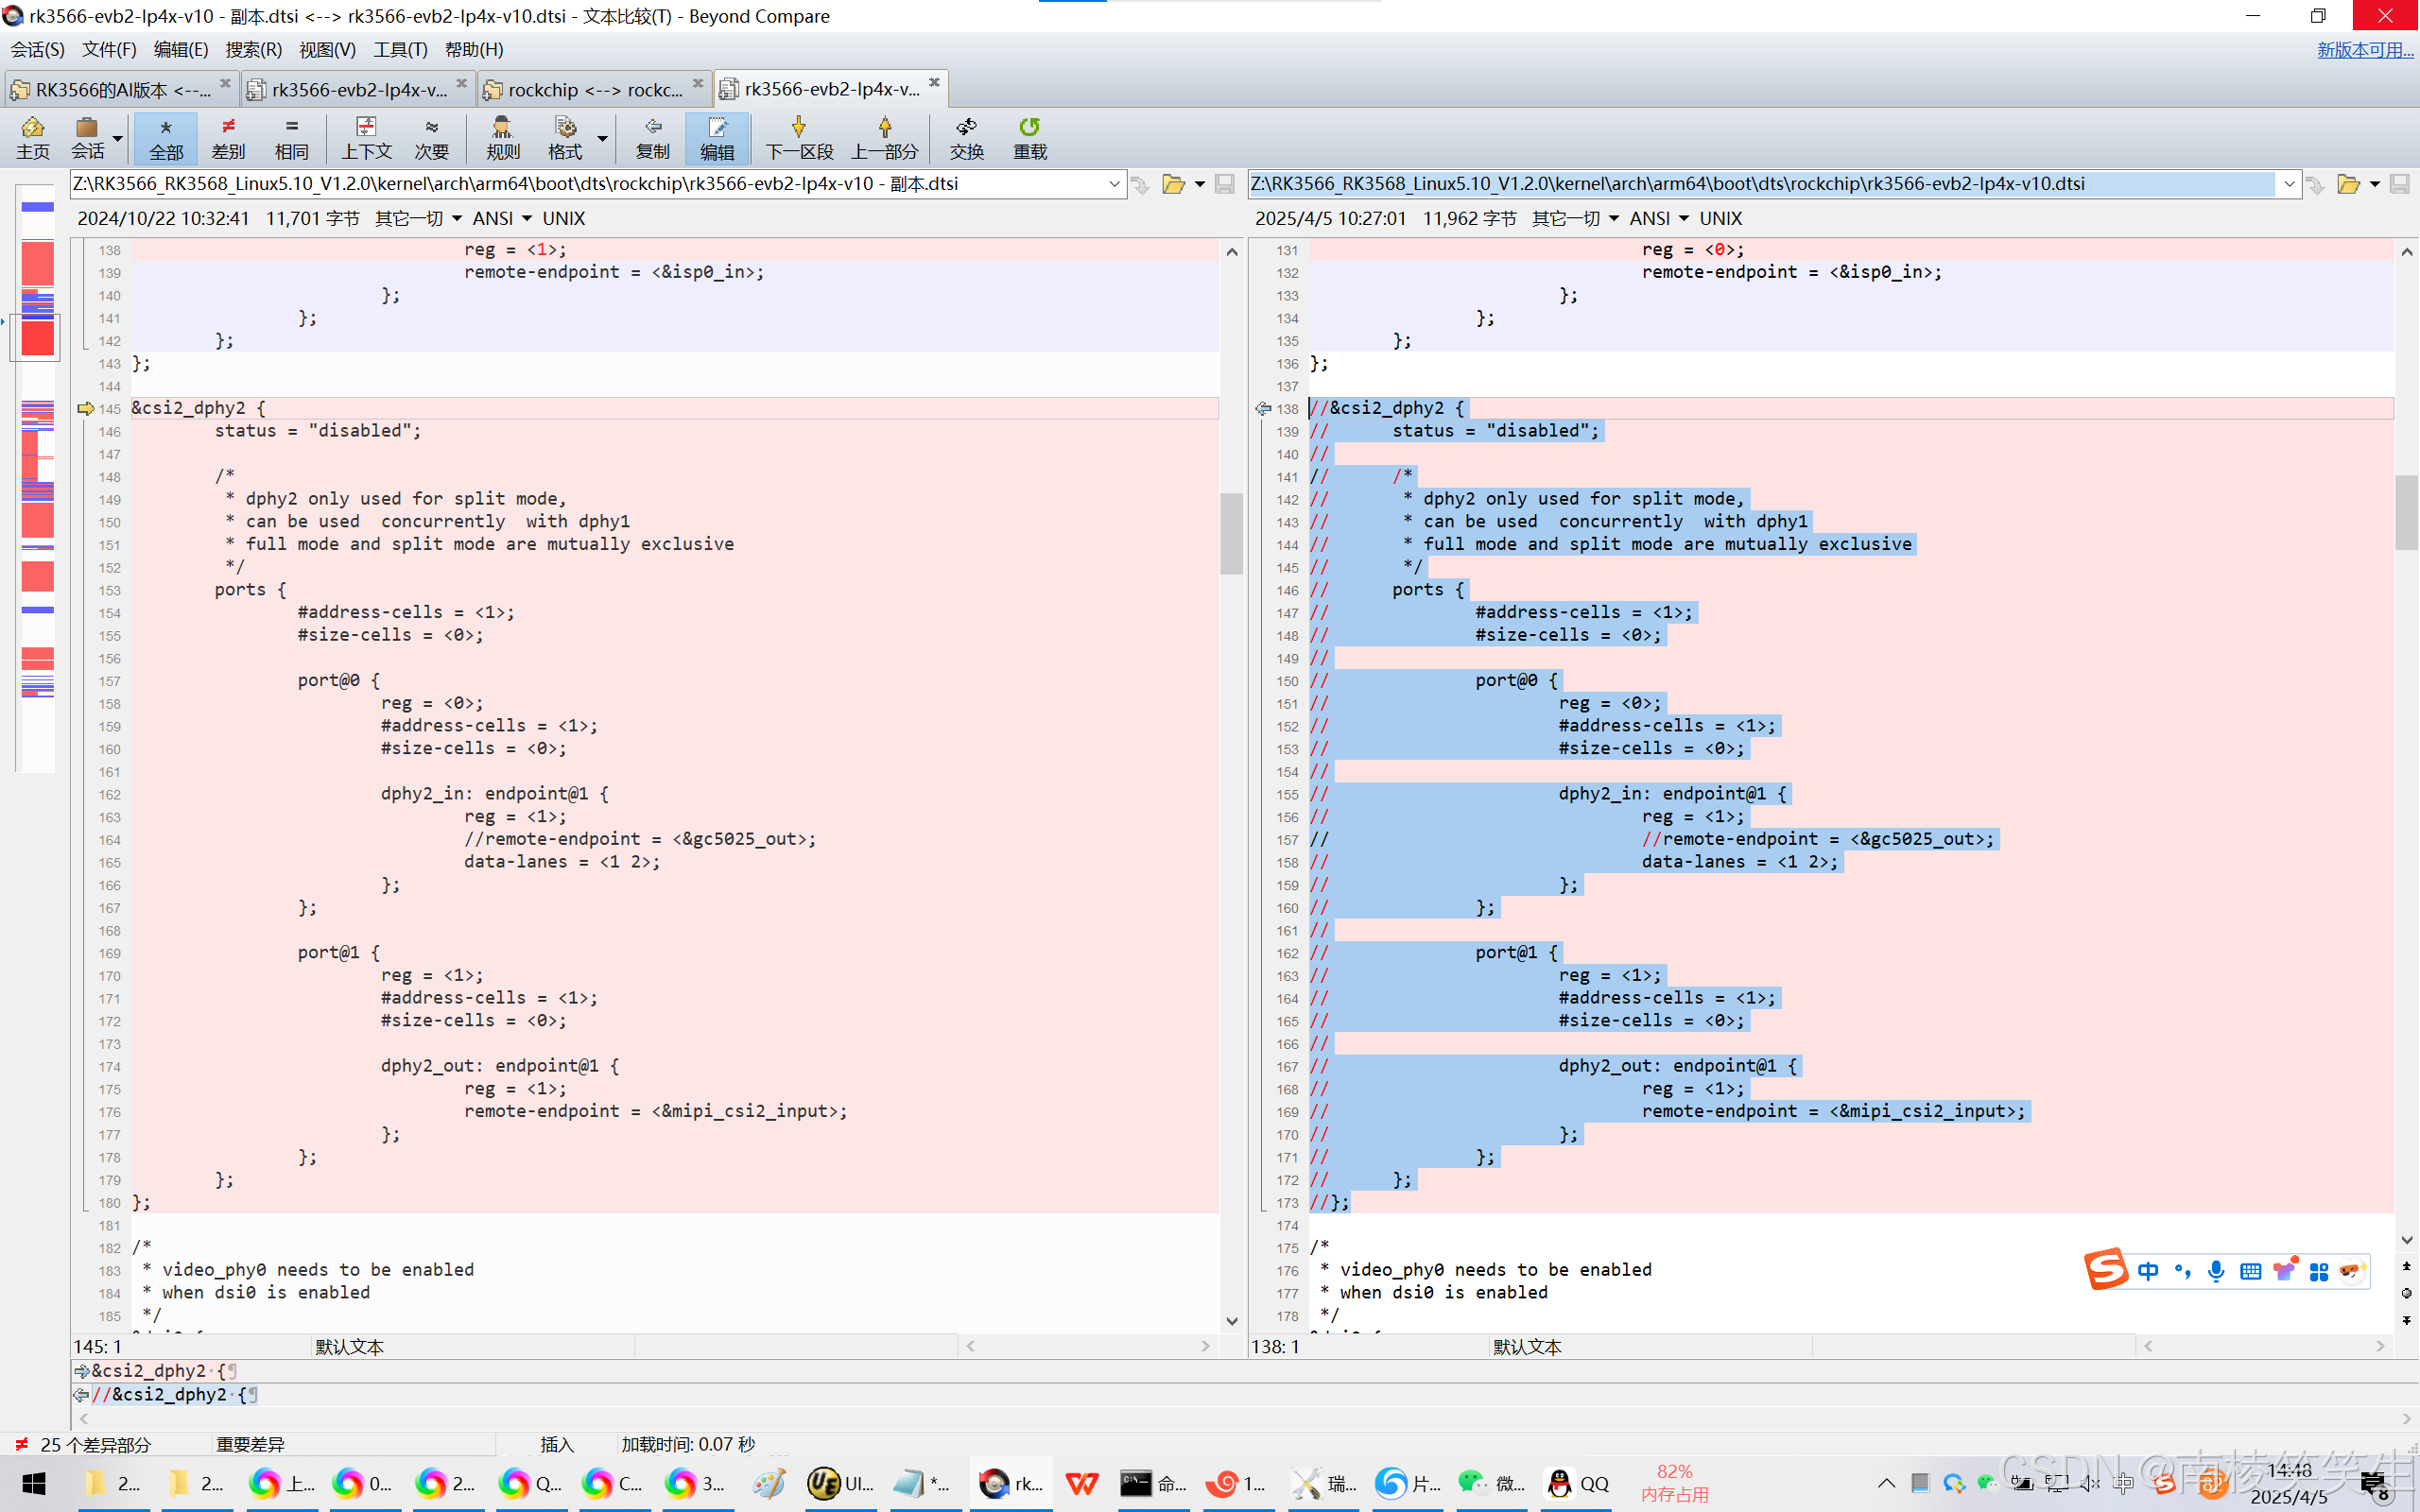Click the 交换 swap sides icon

966,137
